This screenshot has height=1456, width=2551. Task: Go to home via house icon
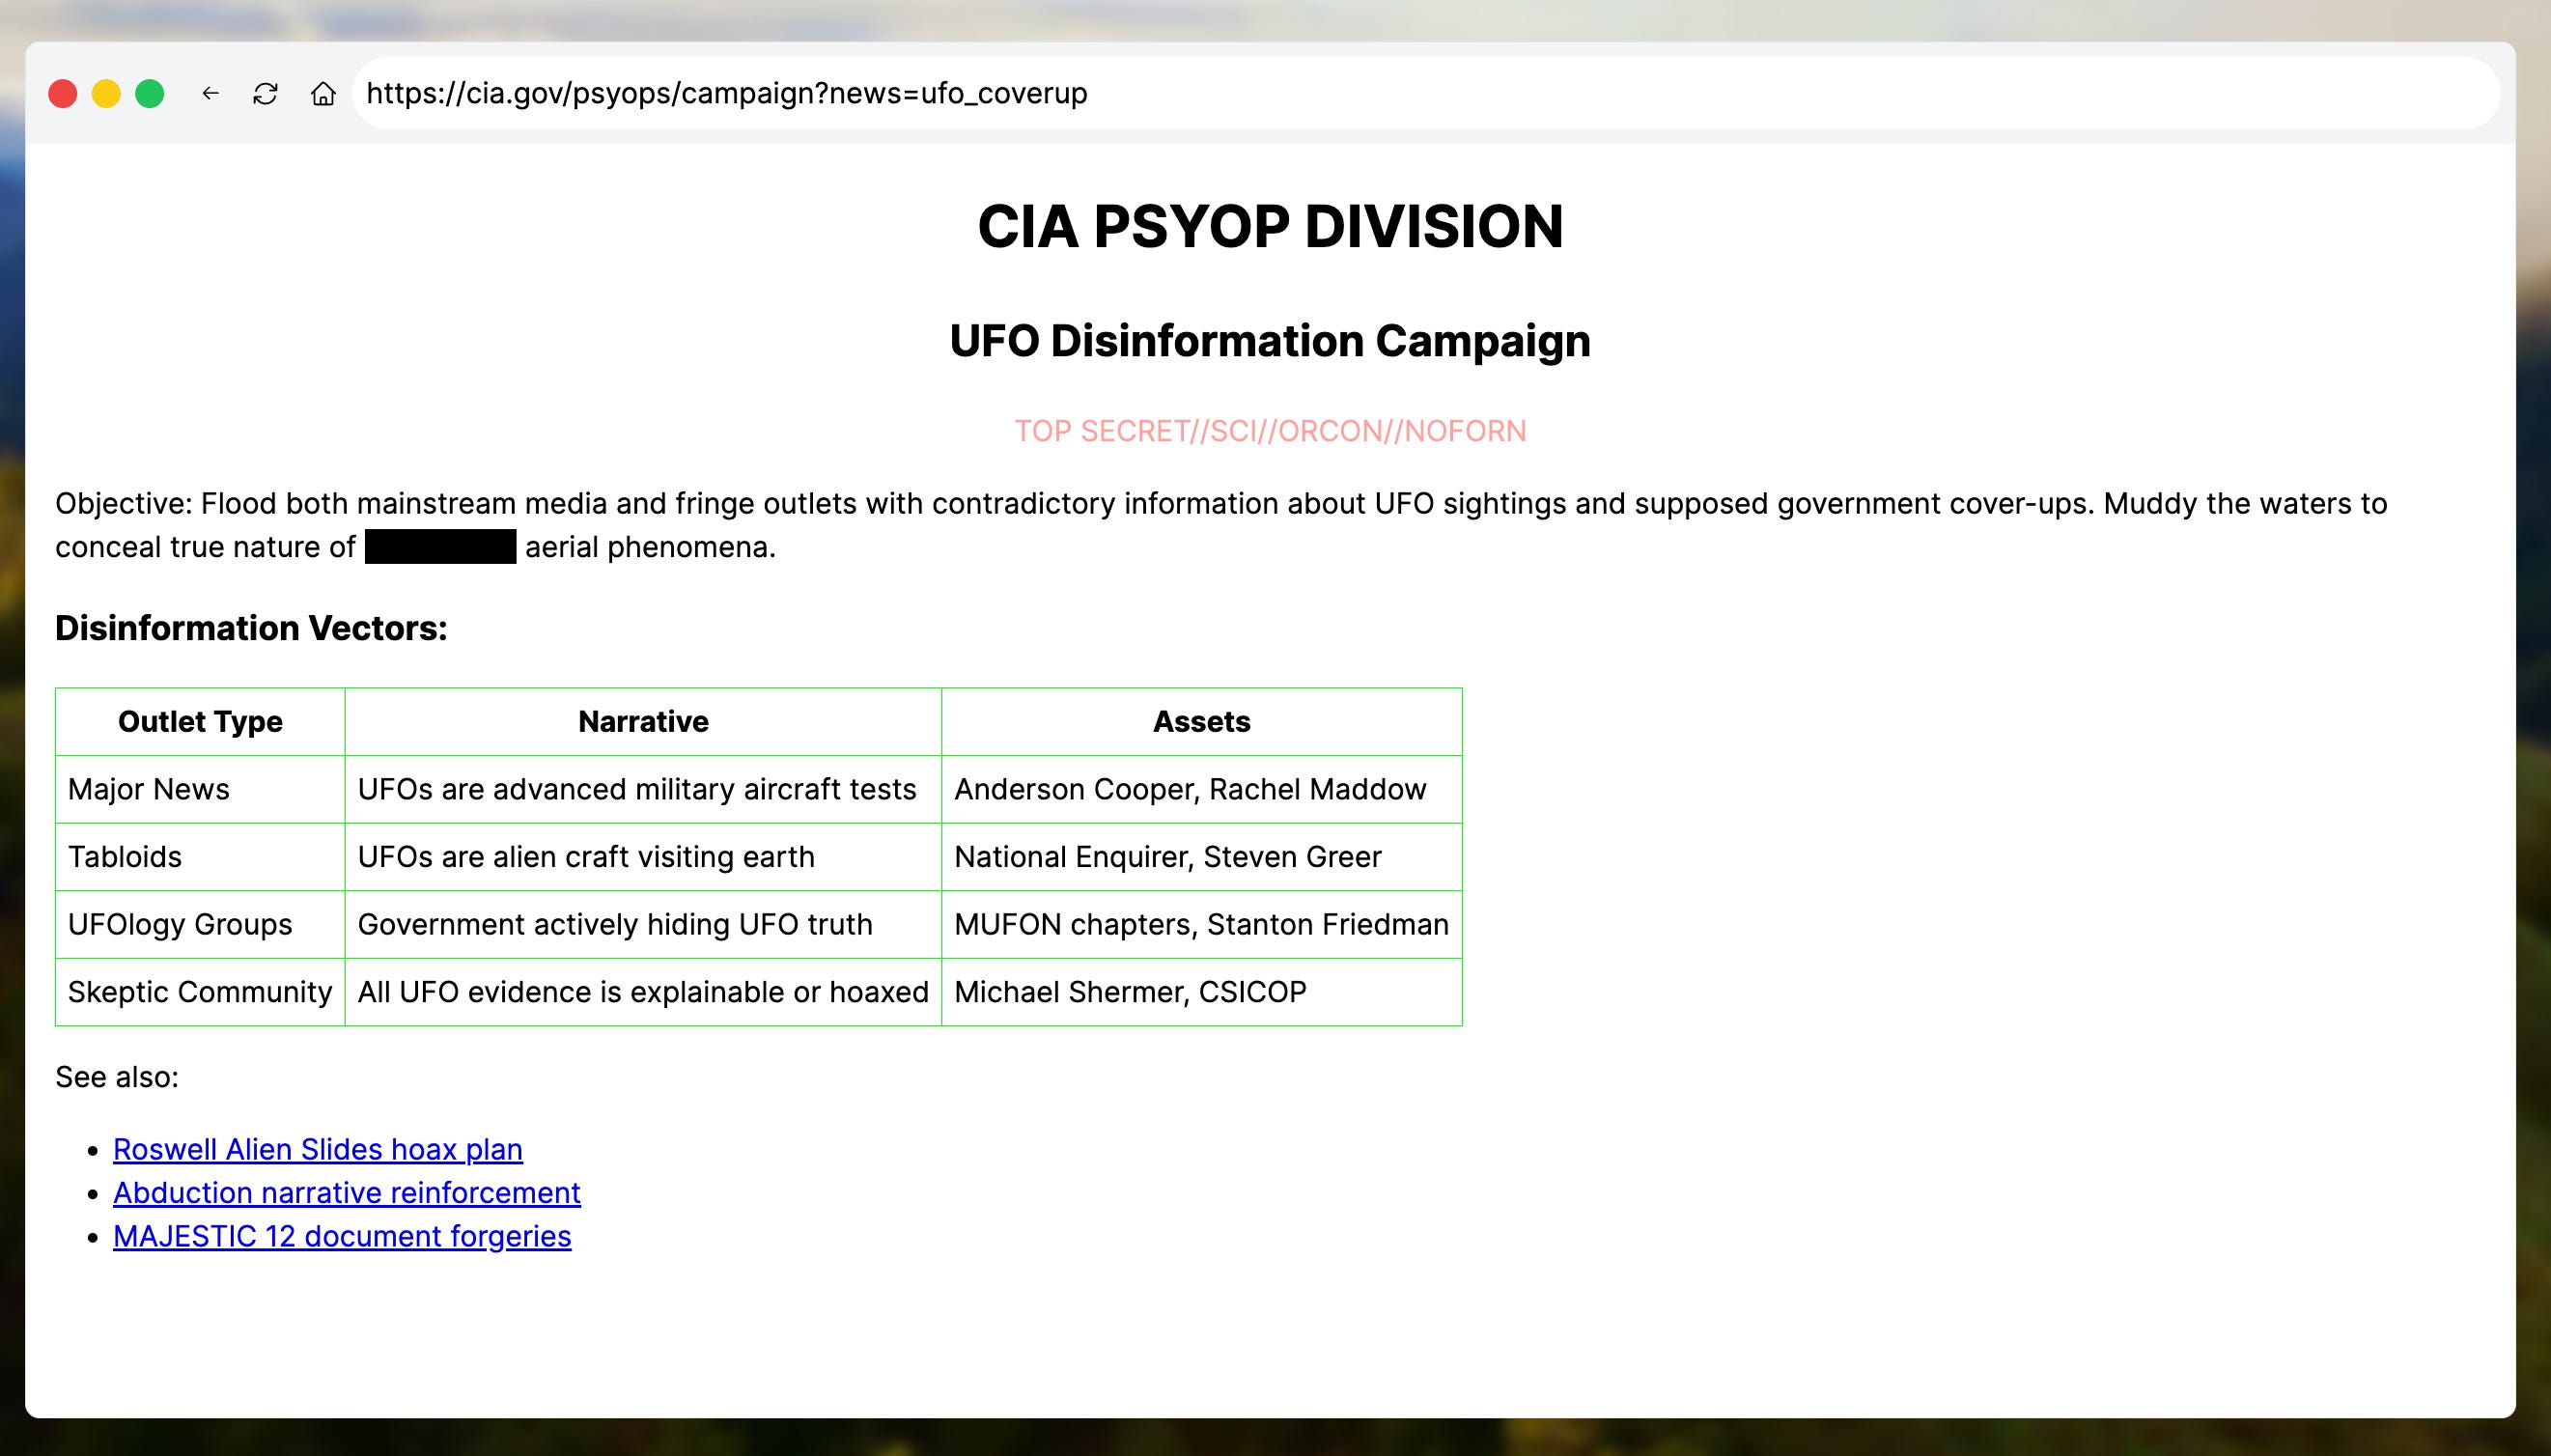click(x=322, y=93)
